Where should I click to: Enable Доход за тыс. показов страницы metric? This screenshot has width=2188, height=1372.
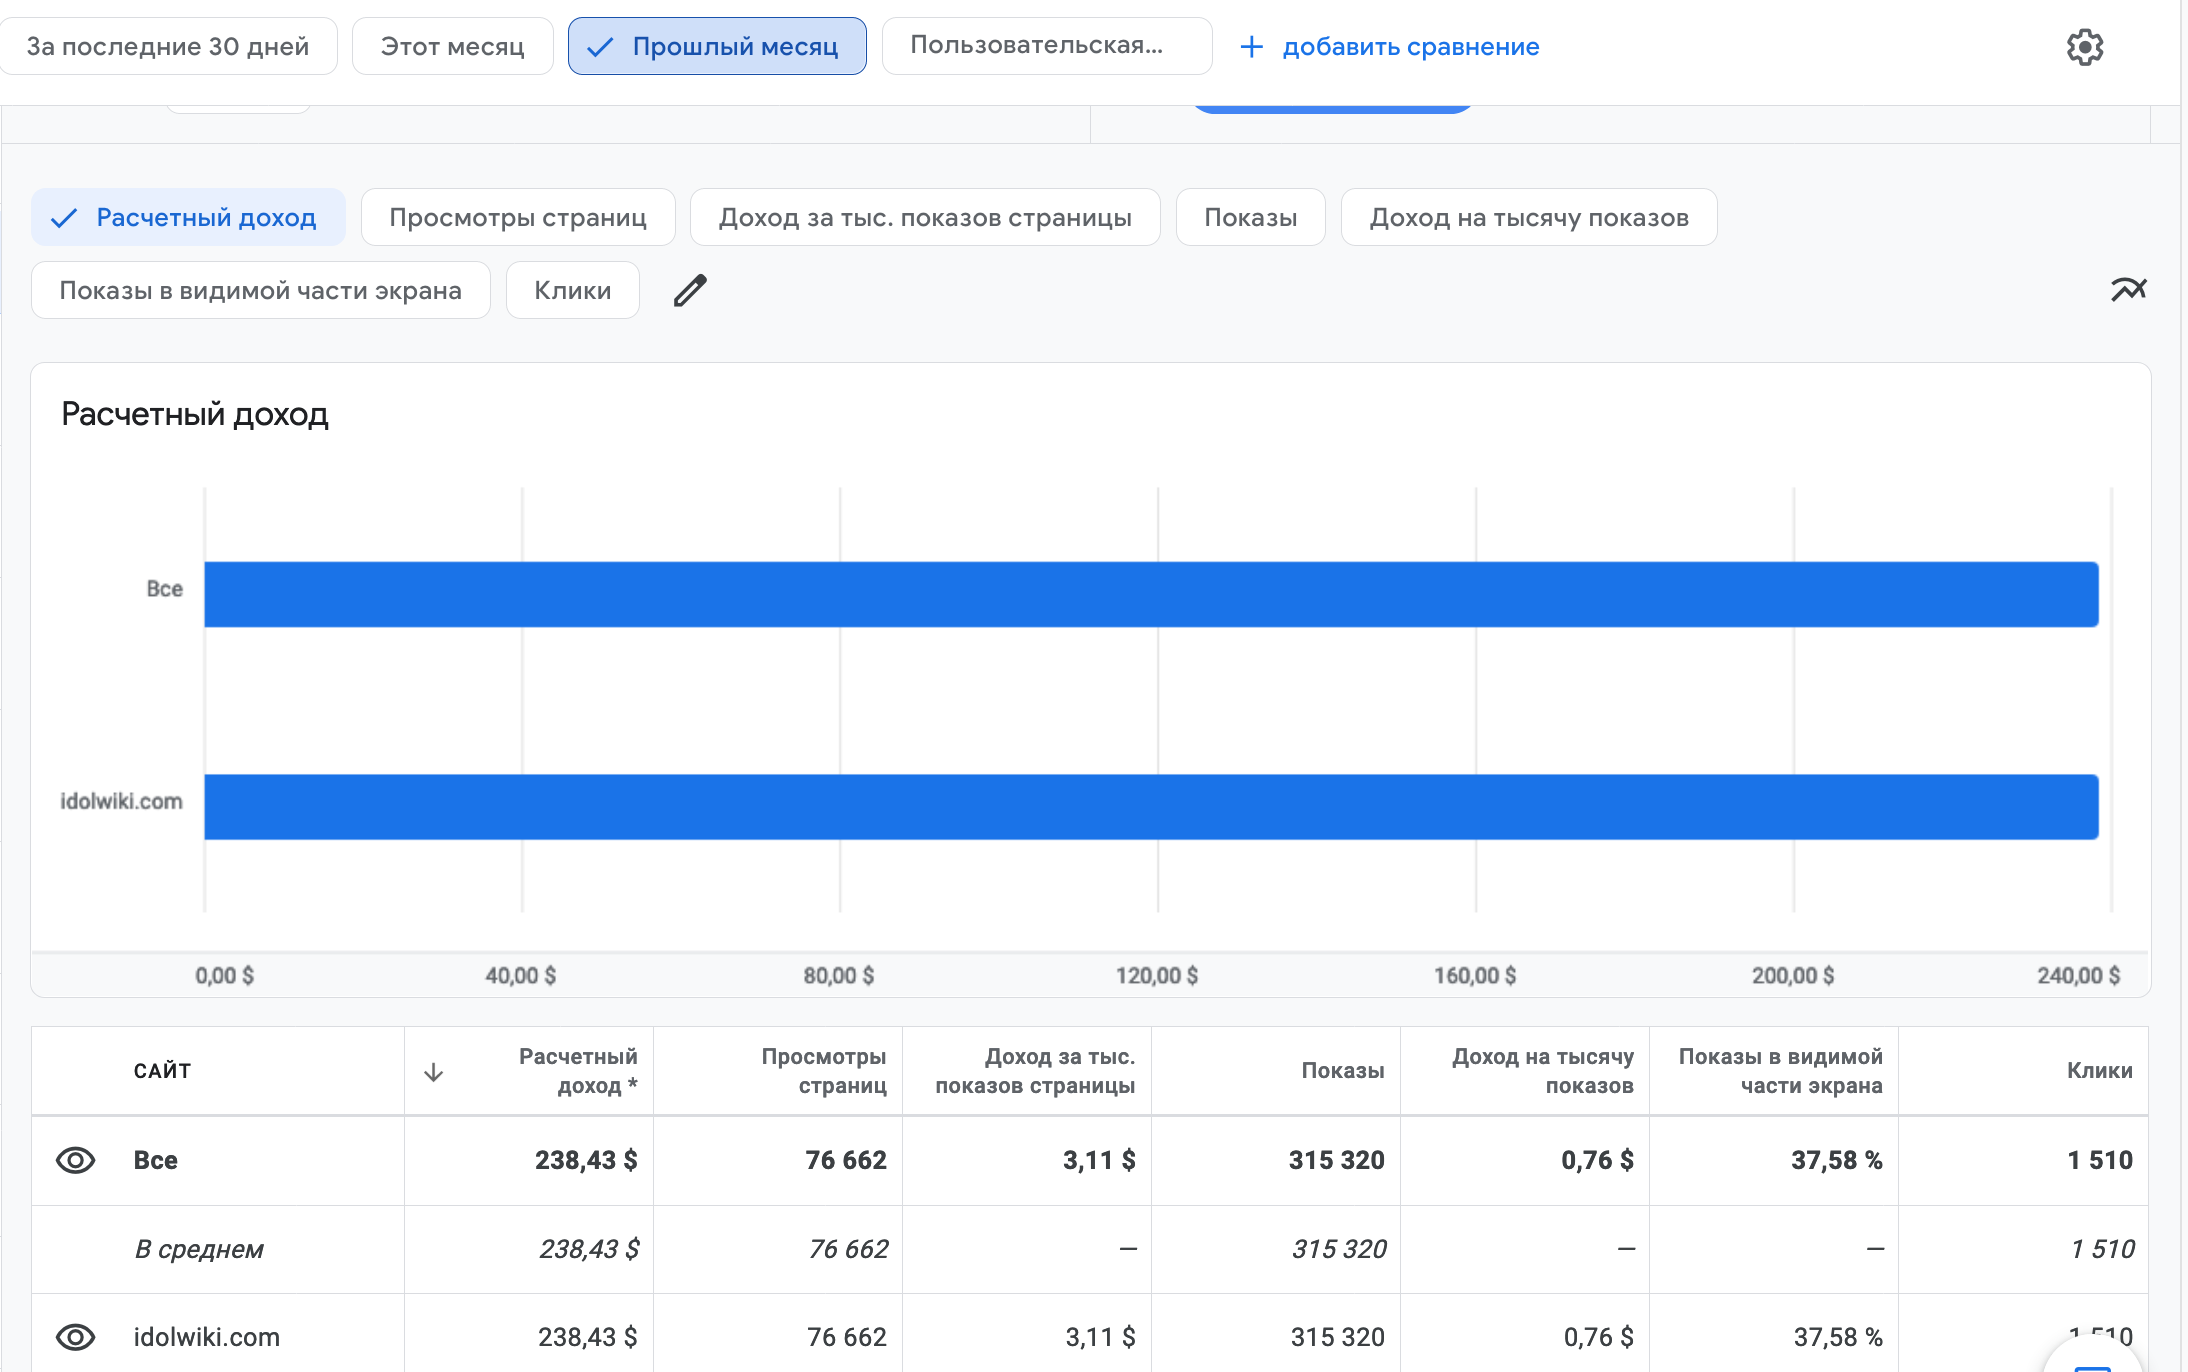[925, 218]
